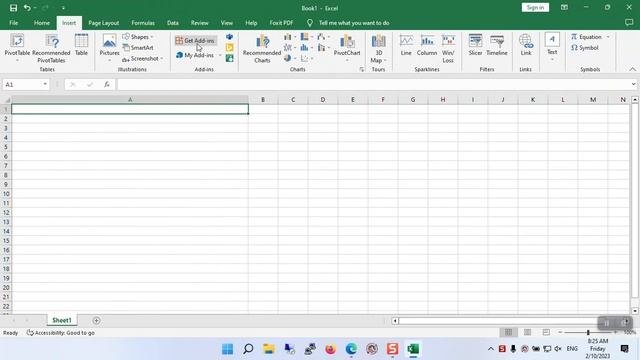
Task: Collapse the ribbon with the chevron
Action: tap(632, 69)
